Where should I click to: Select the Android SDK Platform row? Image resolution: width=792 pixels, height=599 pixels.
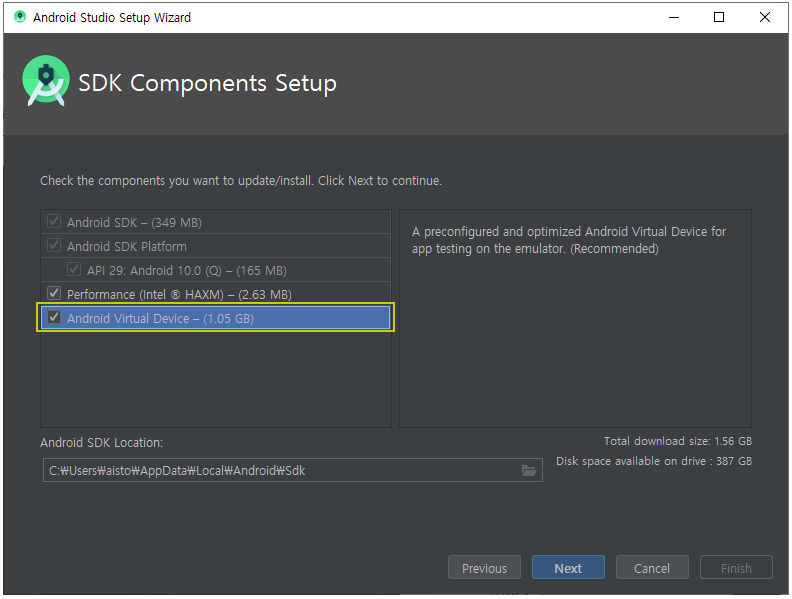point(216,246)
